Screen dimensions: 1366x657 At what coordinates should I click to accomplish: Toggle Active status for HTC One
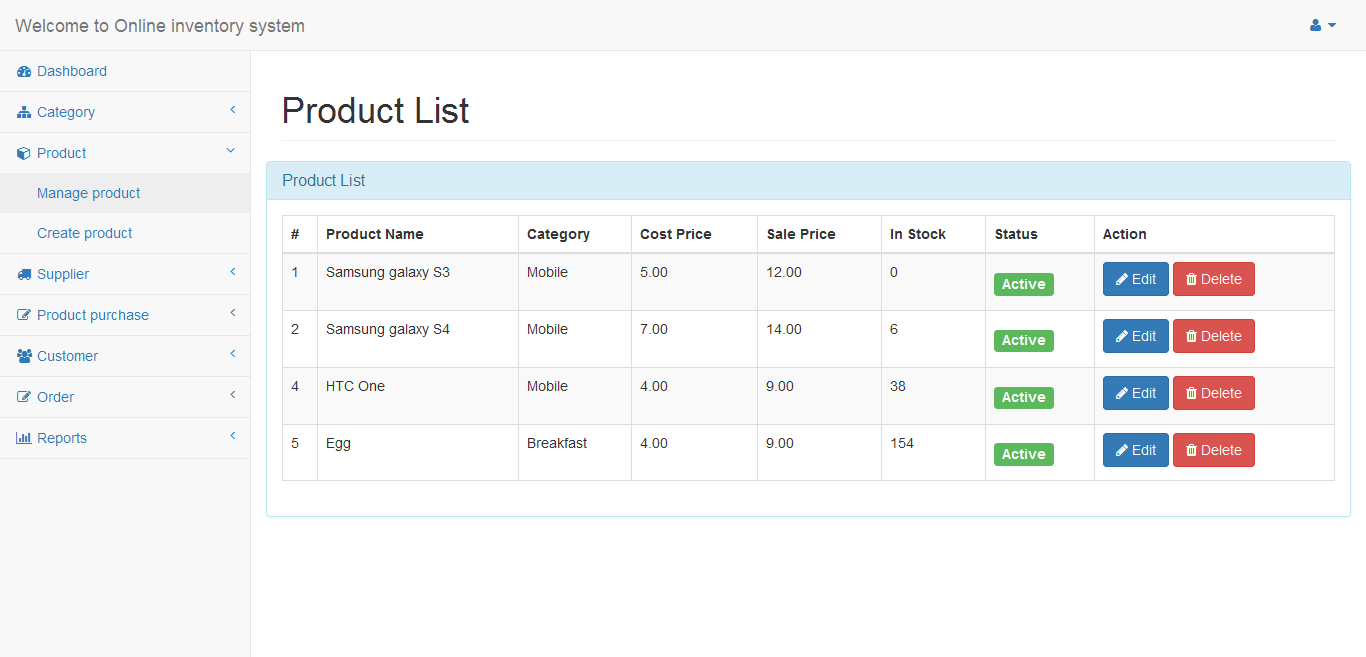[1023, 397]
